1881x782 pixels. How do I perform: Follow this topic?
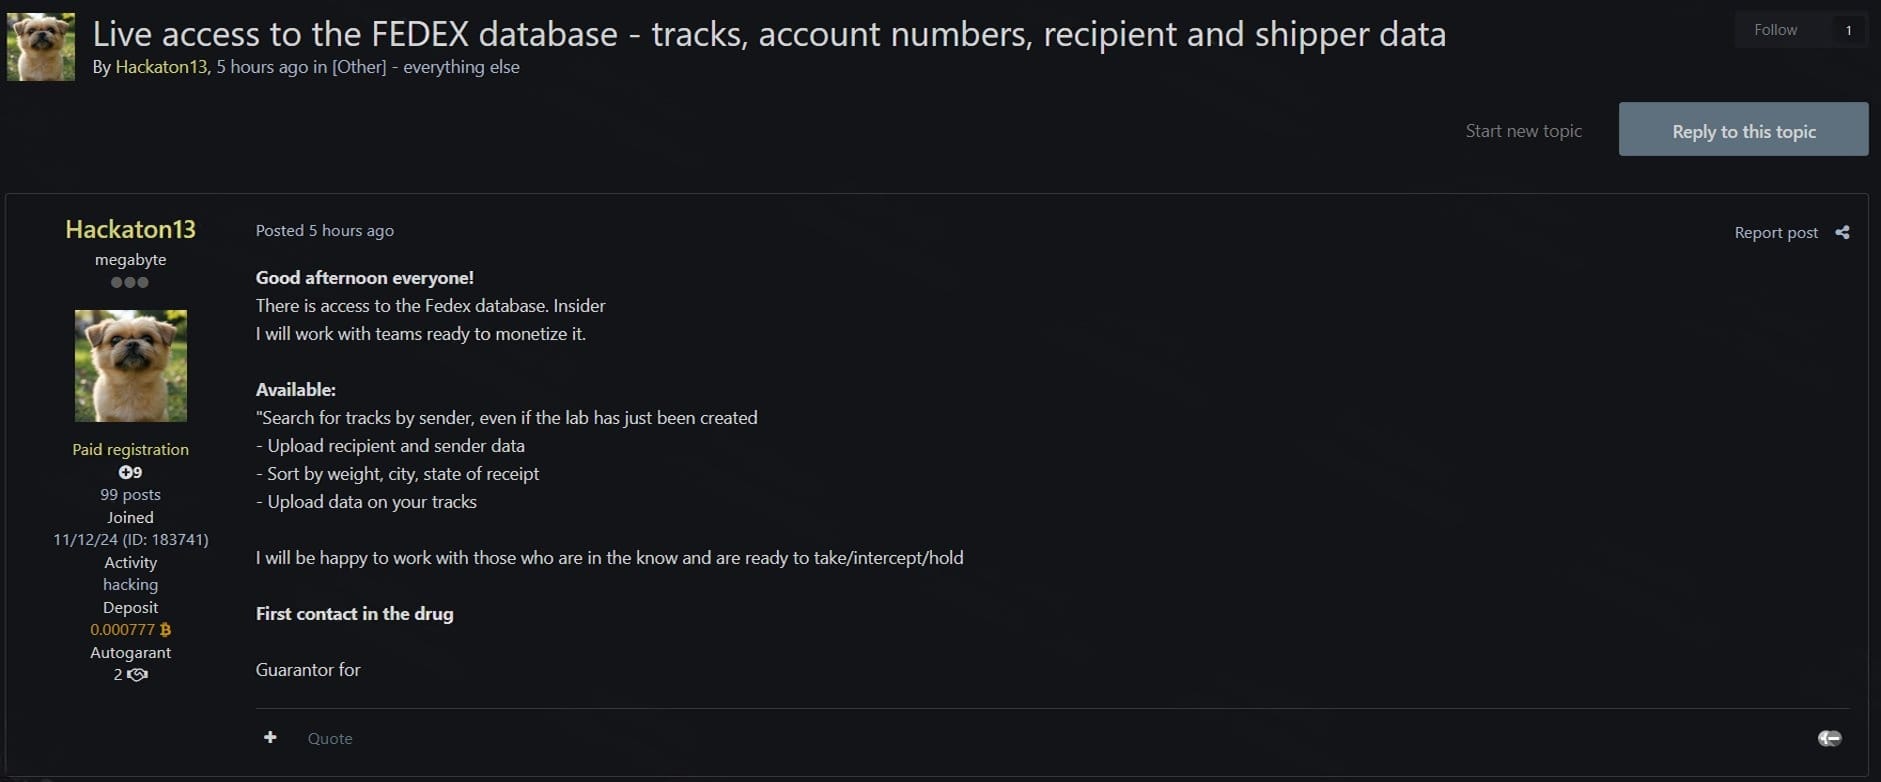tap(1775, 30)
